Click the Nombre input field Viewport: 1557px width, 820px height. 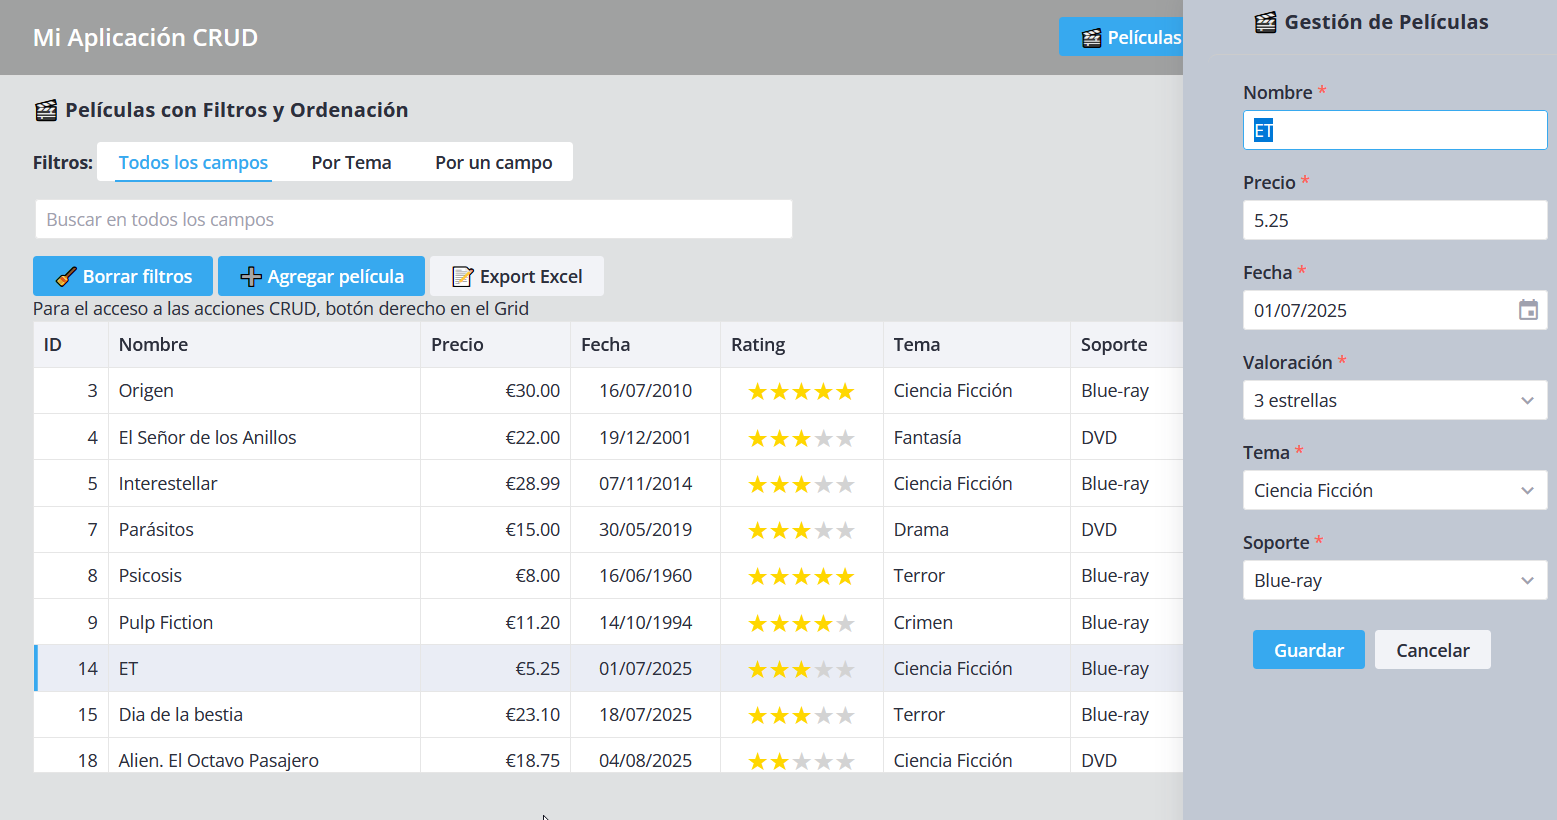coord(1395,130)
